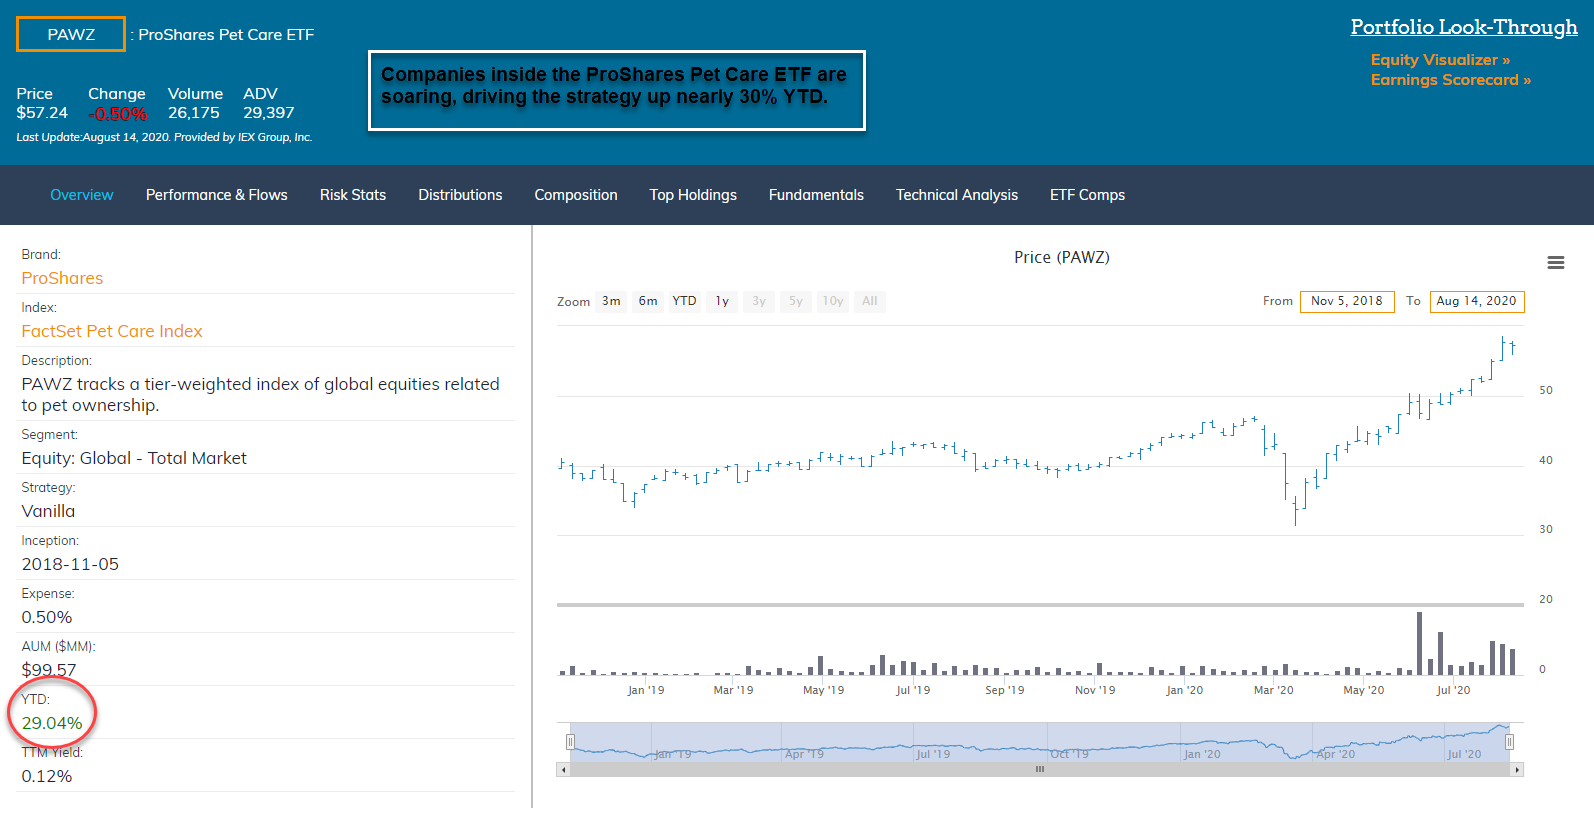Viewport: 1594px width, 823px height.
Task: Click the navigator left scroll arrow
Action: (x=563, y=770)
